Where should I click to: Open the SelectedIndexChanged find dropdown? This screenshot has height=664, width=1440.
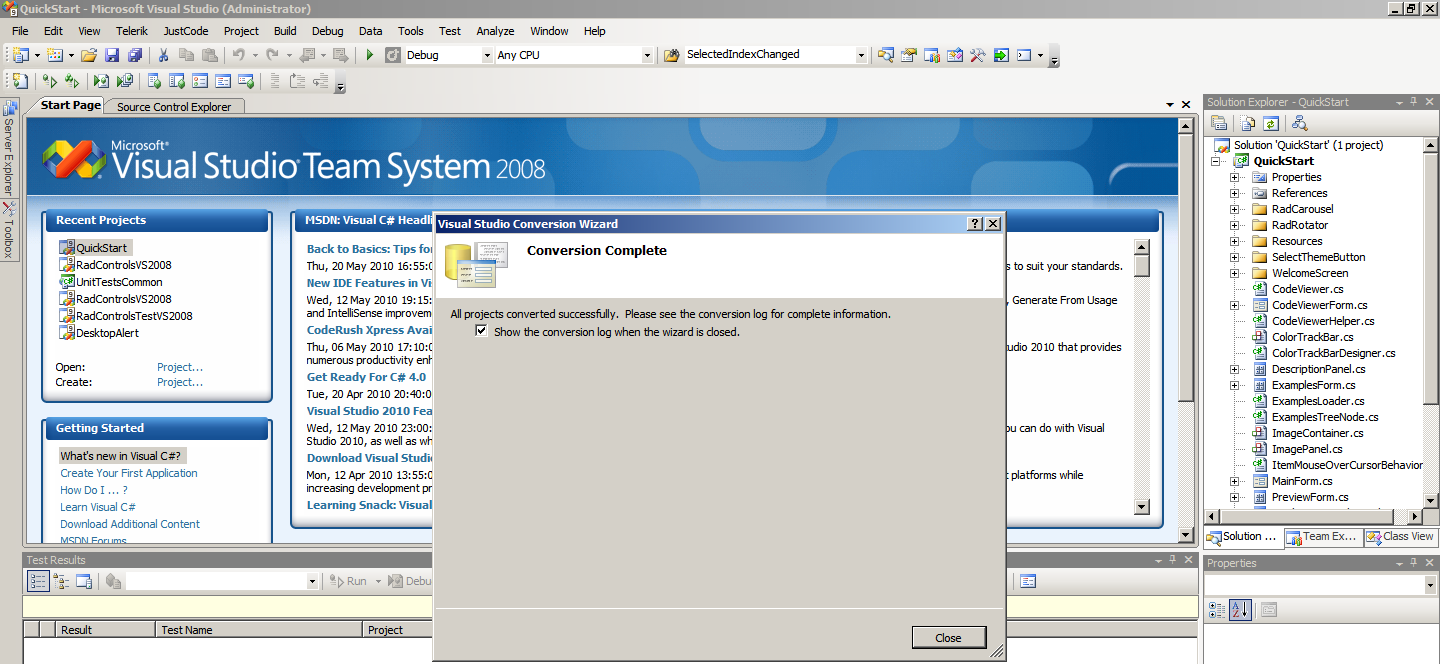click(x=861, y=55)
